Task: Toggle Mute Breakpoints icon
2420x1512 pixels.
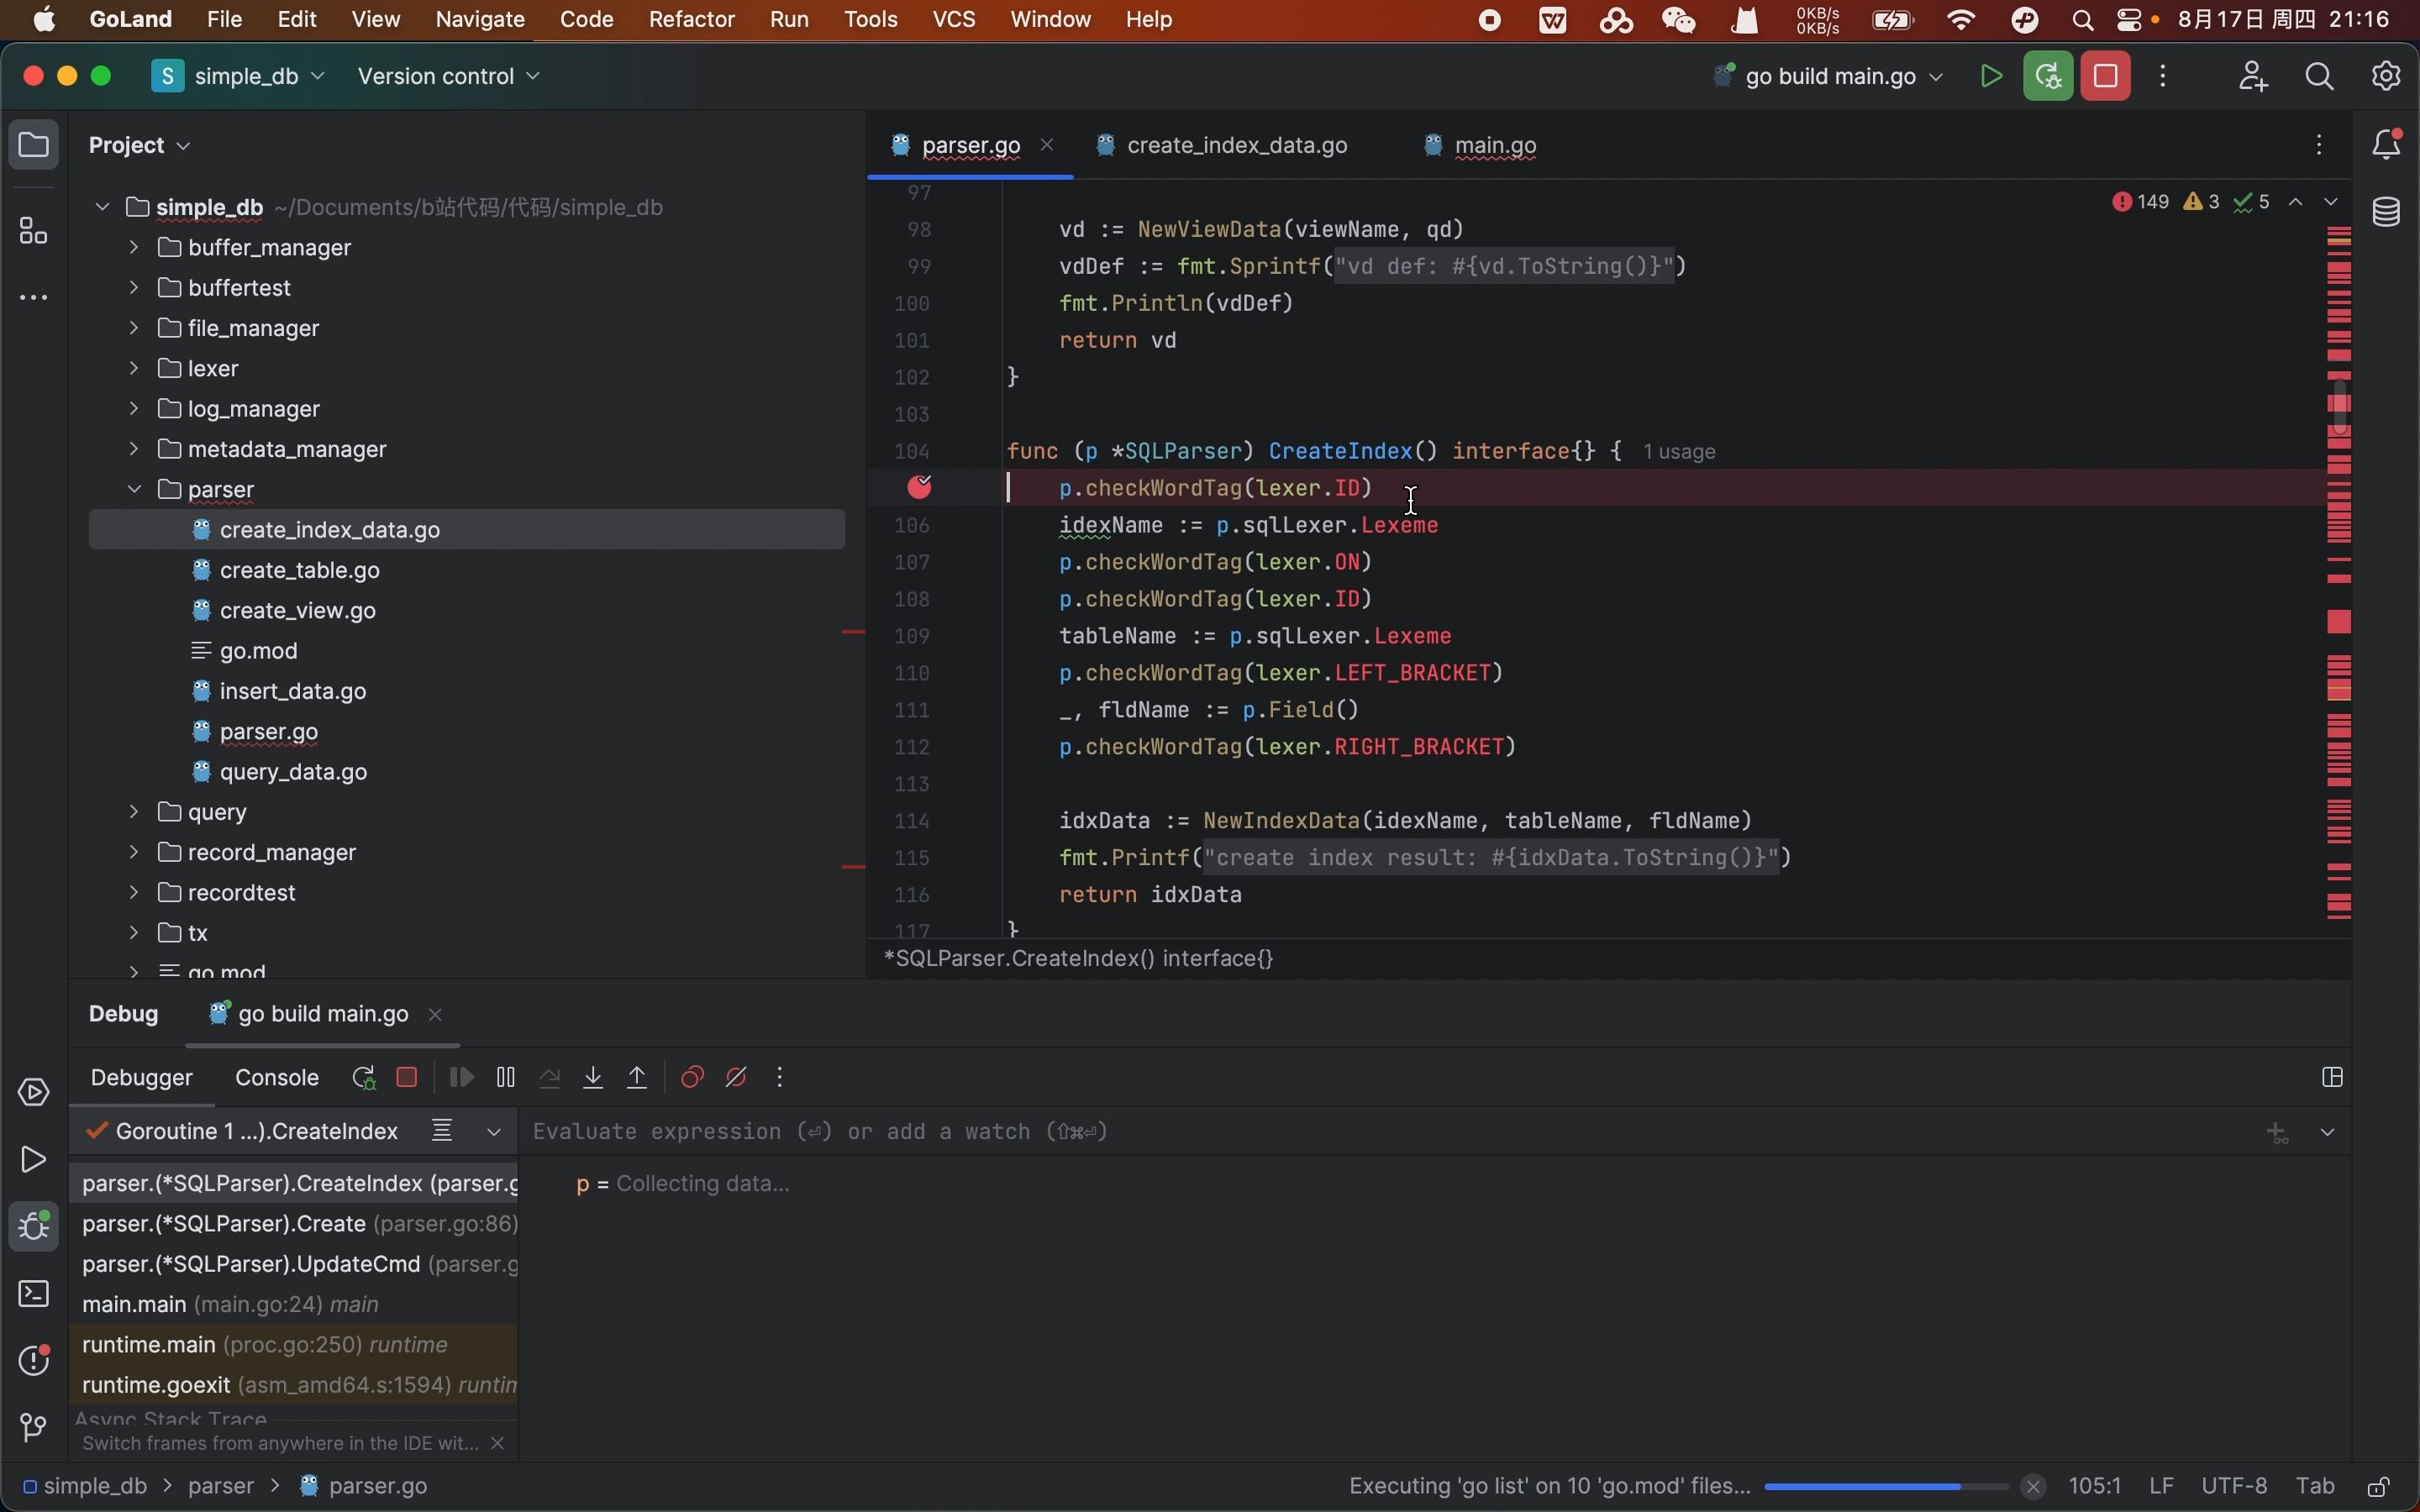Action: [736, 1077]
